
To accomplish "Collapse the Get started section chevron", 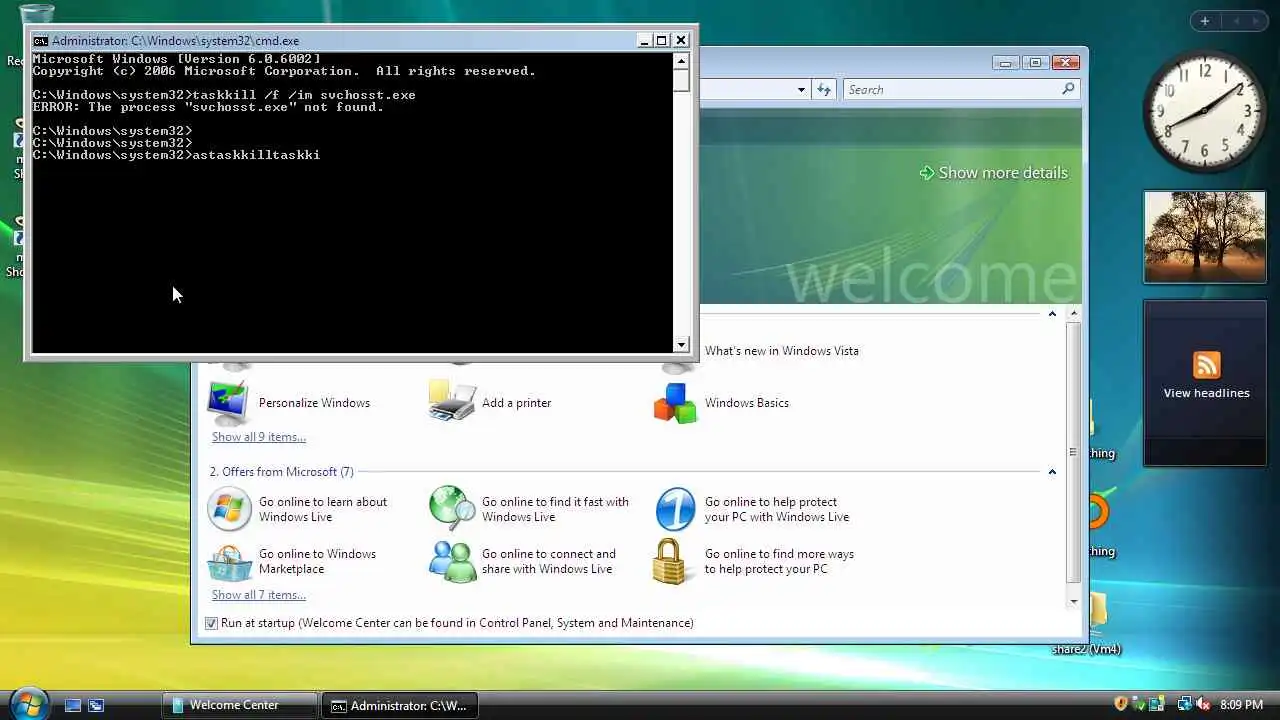I will point(1052,314).
